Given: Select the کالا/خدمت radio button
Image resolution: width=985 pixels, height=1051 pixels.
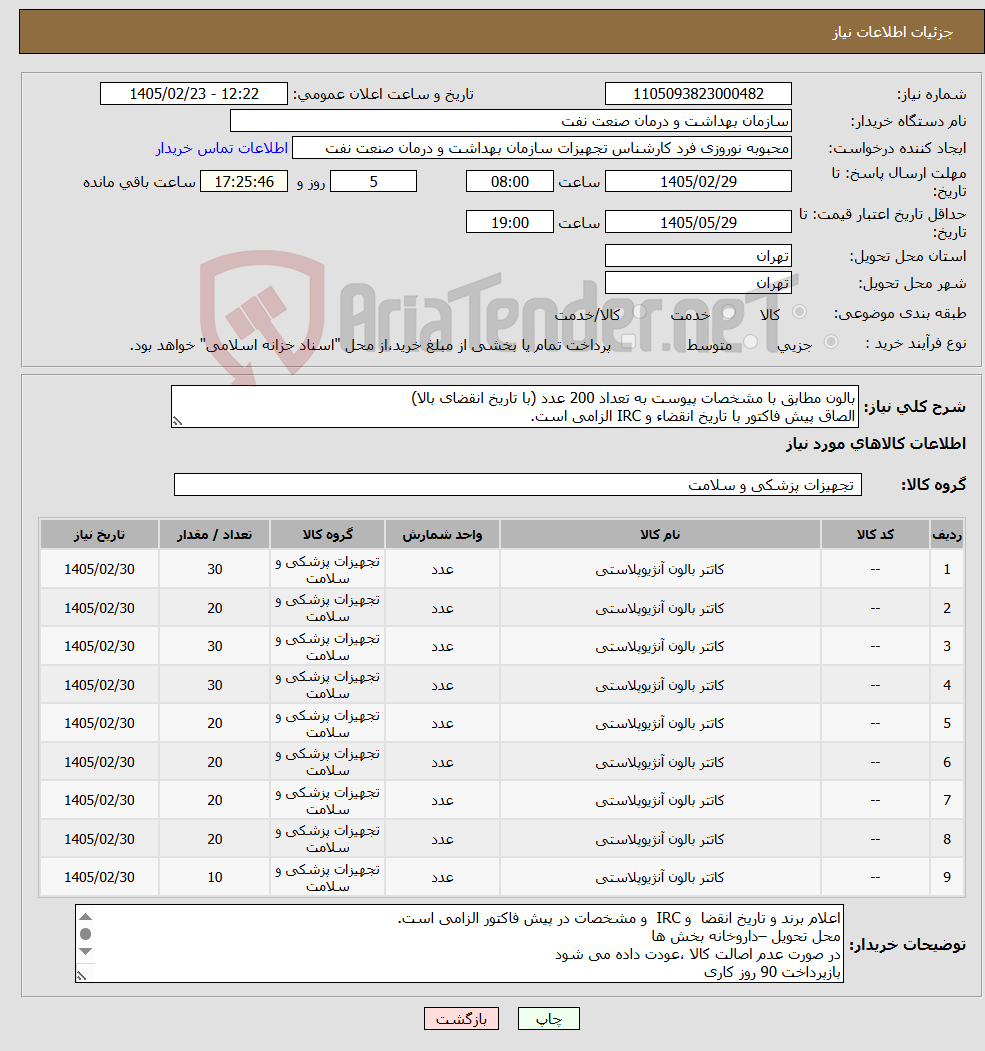Looking at the screenshot, I should coord(639,311).
